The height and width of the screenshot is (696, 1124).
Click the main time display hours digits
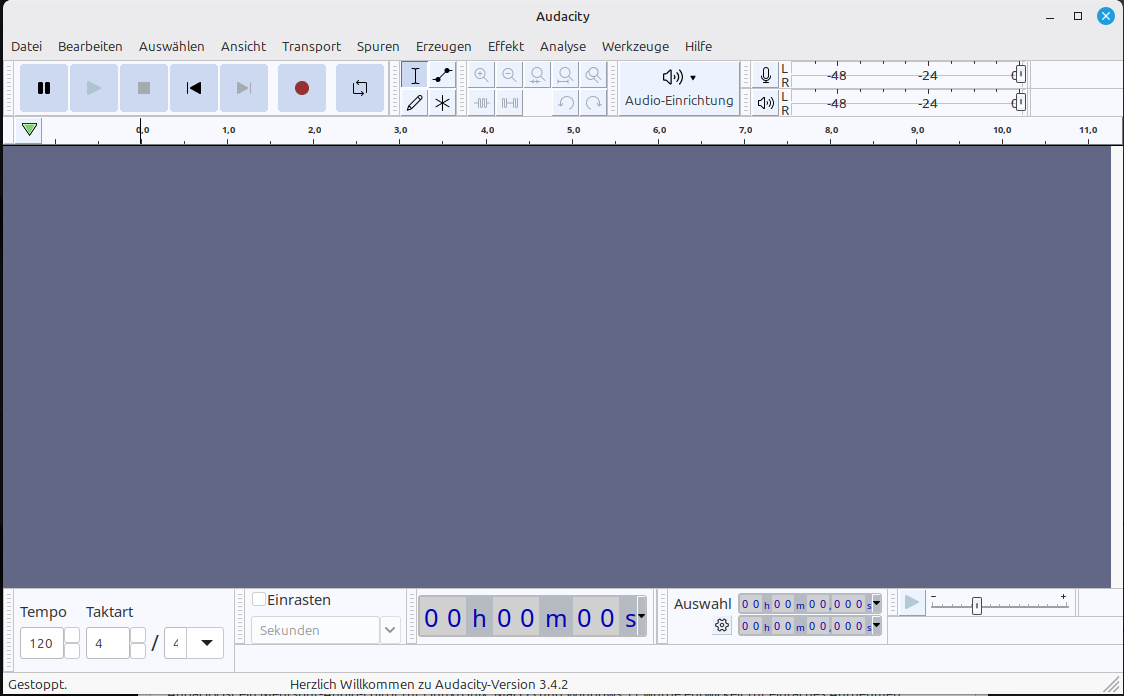443,618
